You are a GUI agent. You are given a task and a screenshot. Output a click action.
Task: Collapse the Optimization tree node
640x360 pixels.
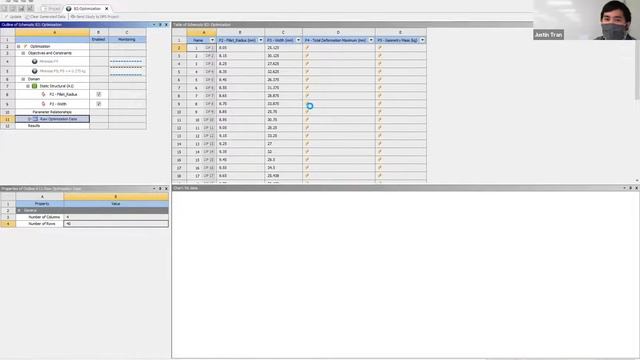coord(18,47)
